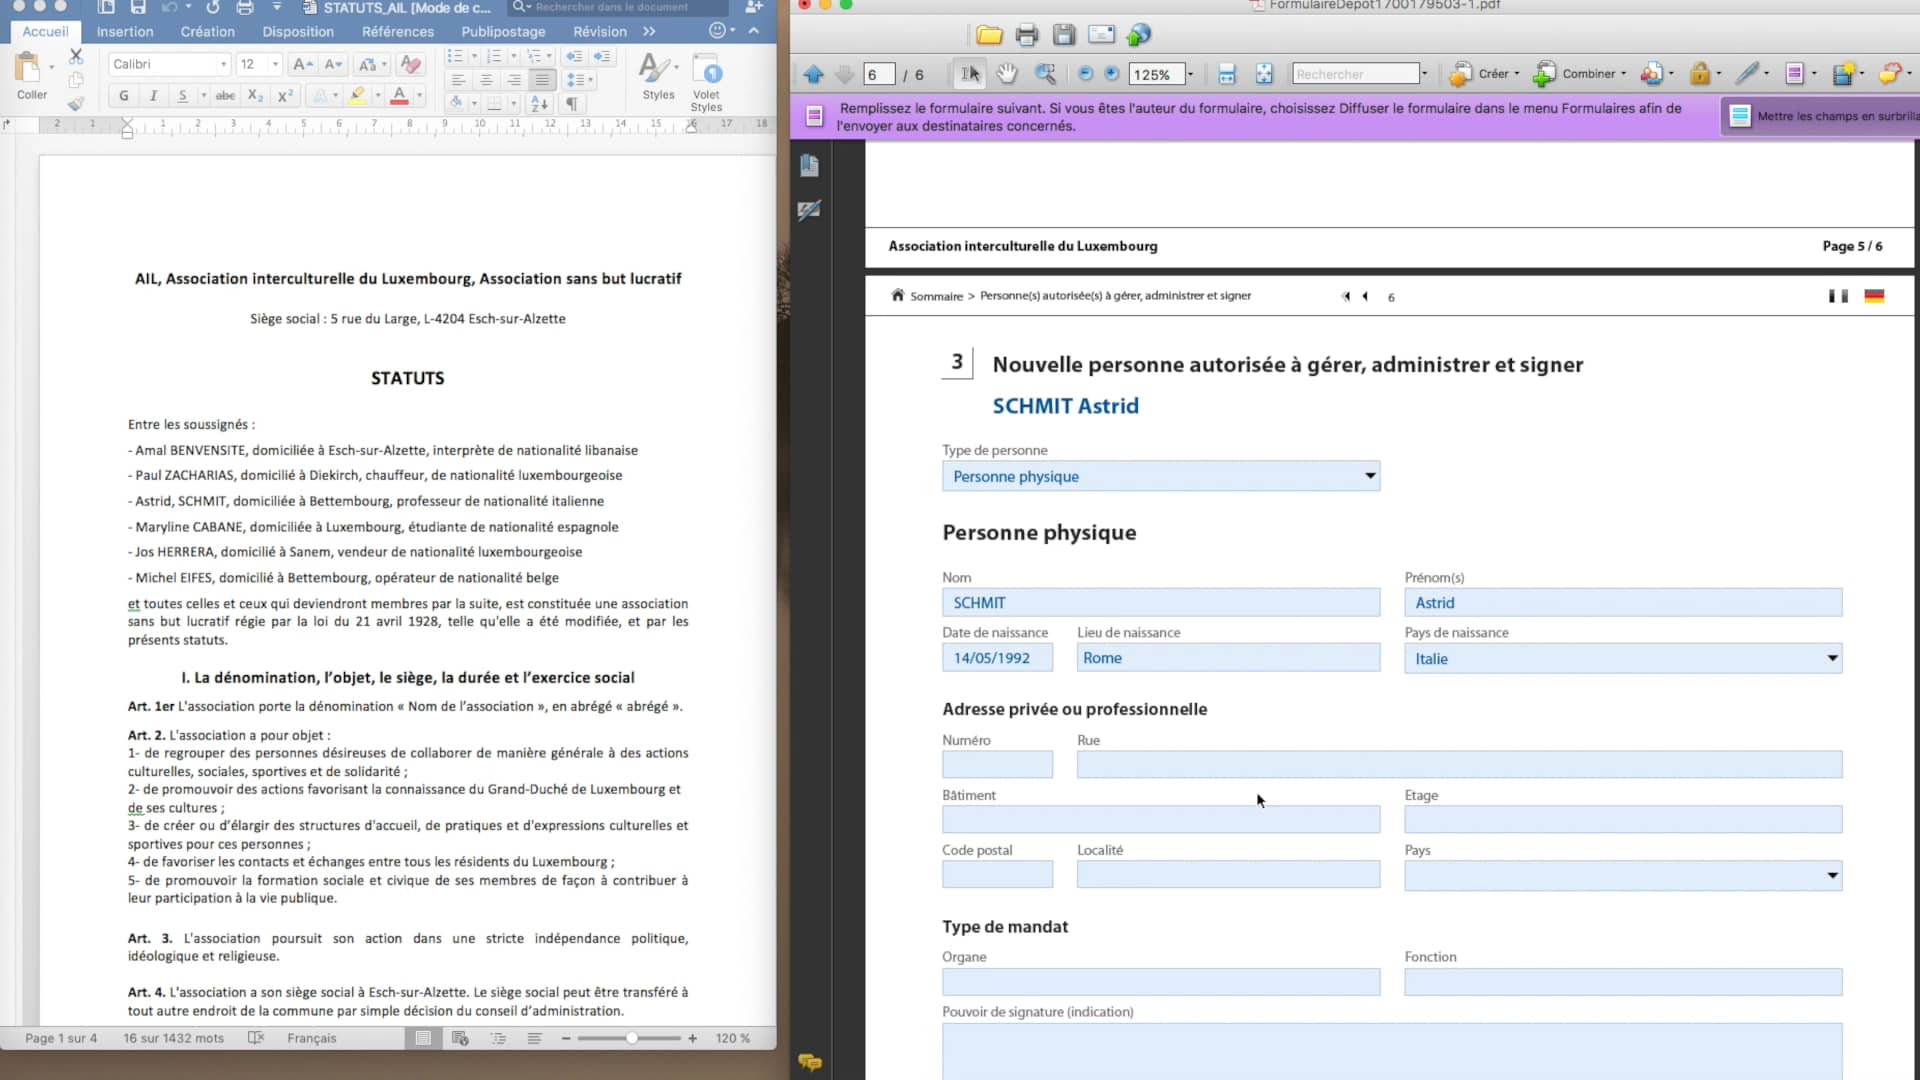Open the Calibri font name dropdown
Viewport: 1920px width, 1080px height.
223,64
